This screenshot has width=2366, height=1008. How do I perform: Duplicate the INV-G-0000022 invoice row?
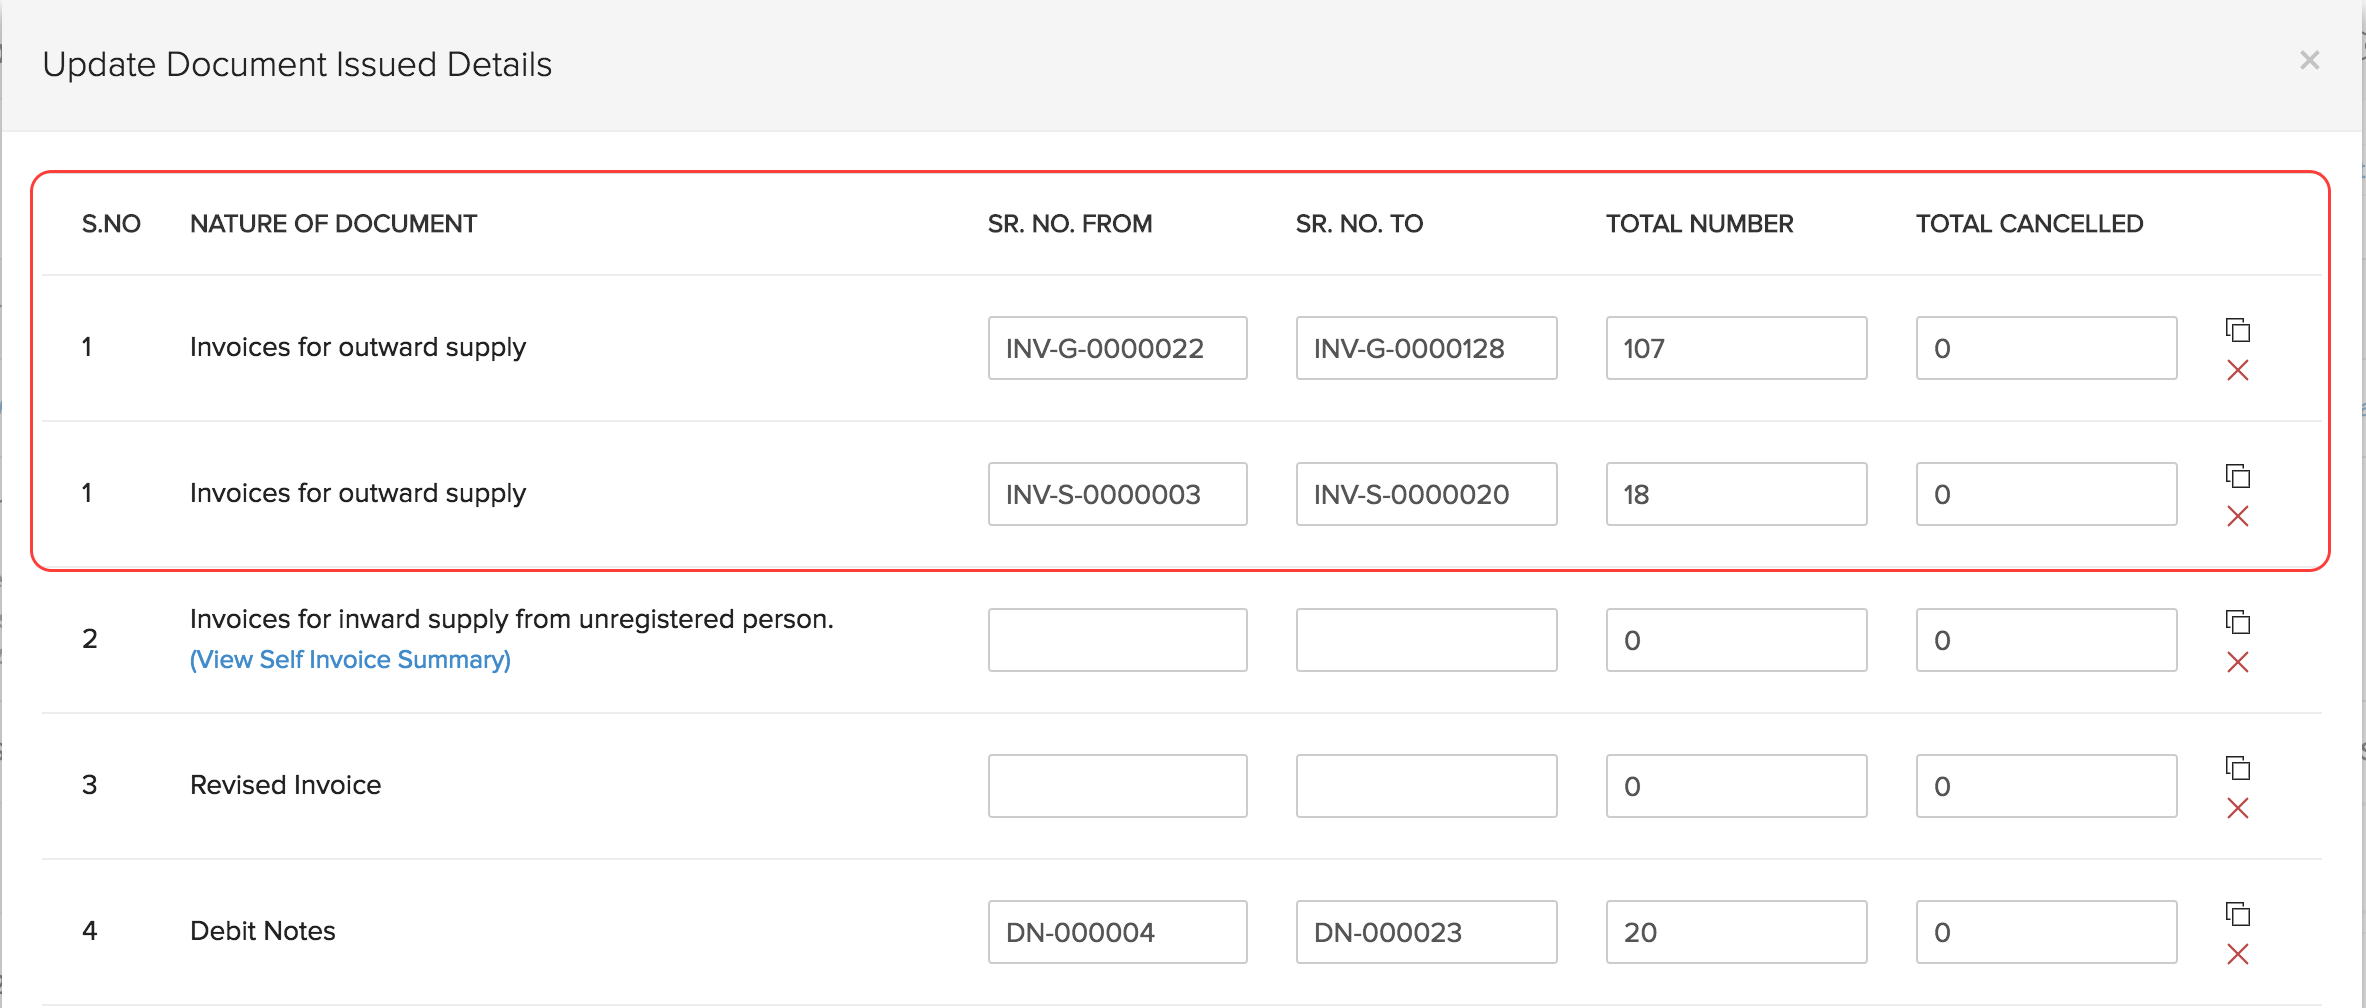pyautogui.click(x=2237, y=329)
